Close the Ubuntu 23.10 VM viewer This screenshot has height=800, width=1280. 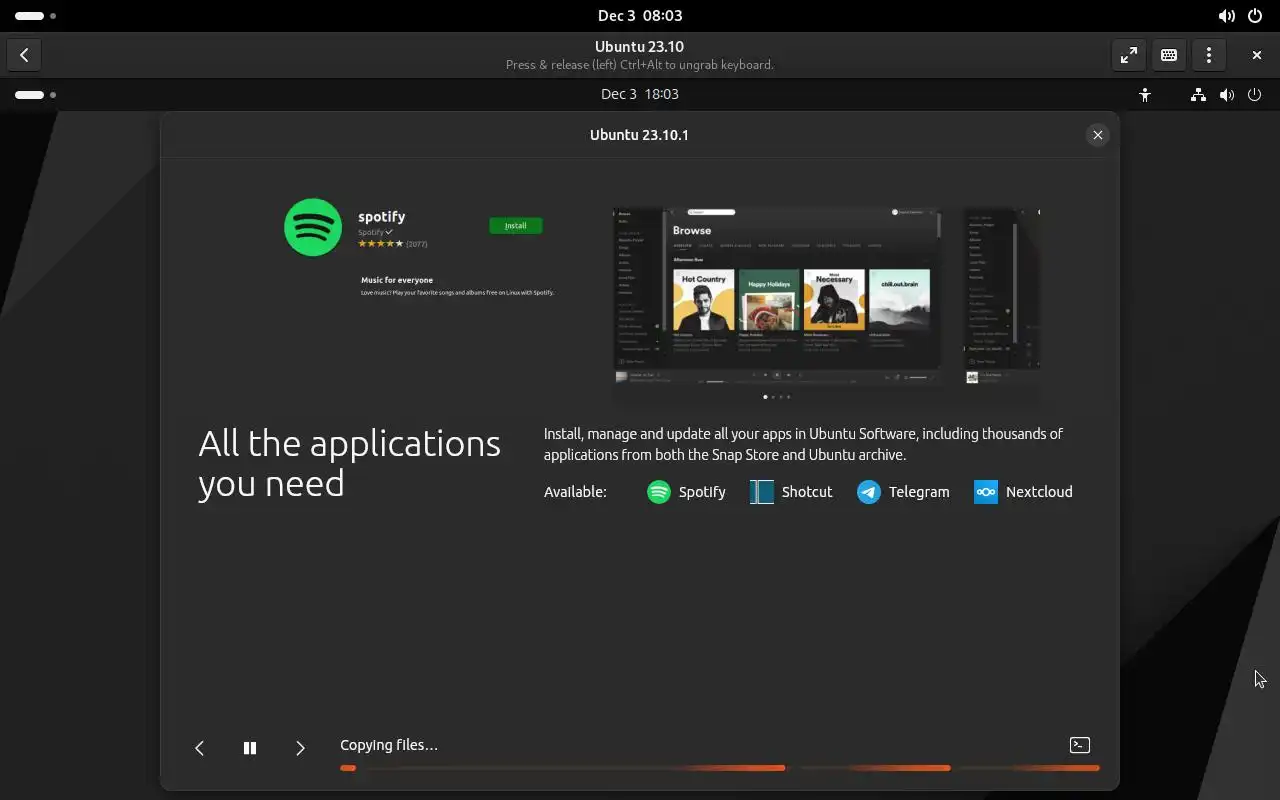pos(1257,55)
